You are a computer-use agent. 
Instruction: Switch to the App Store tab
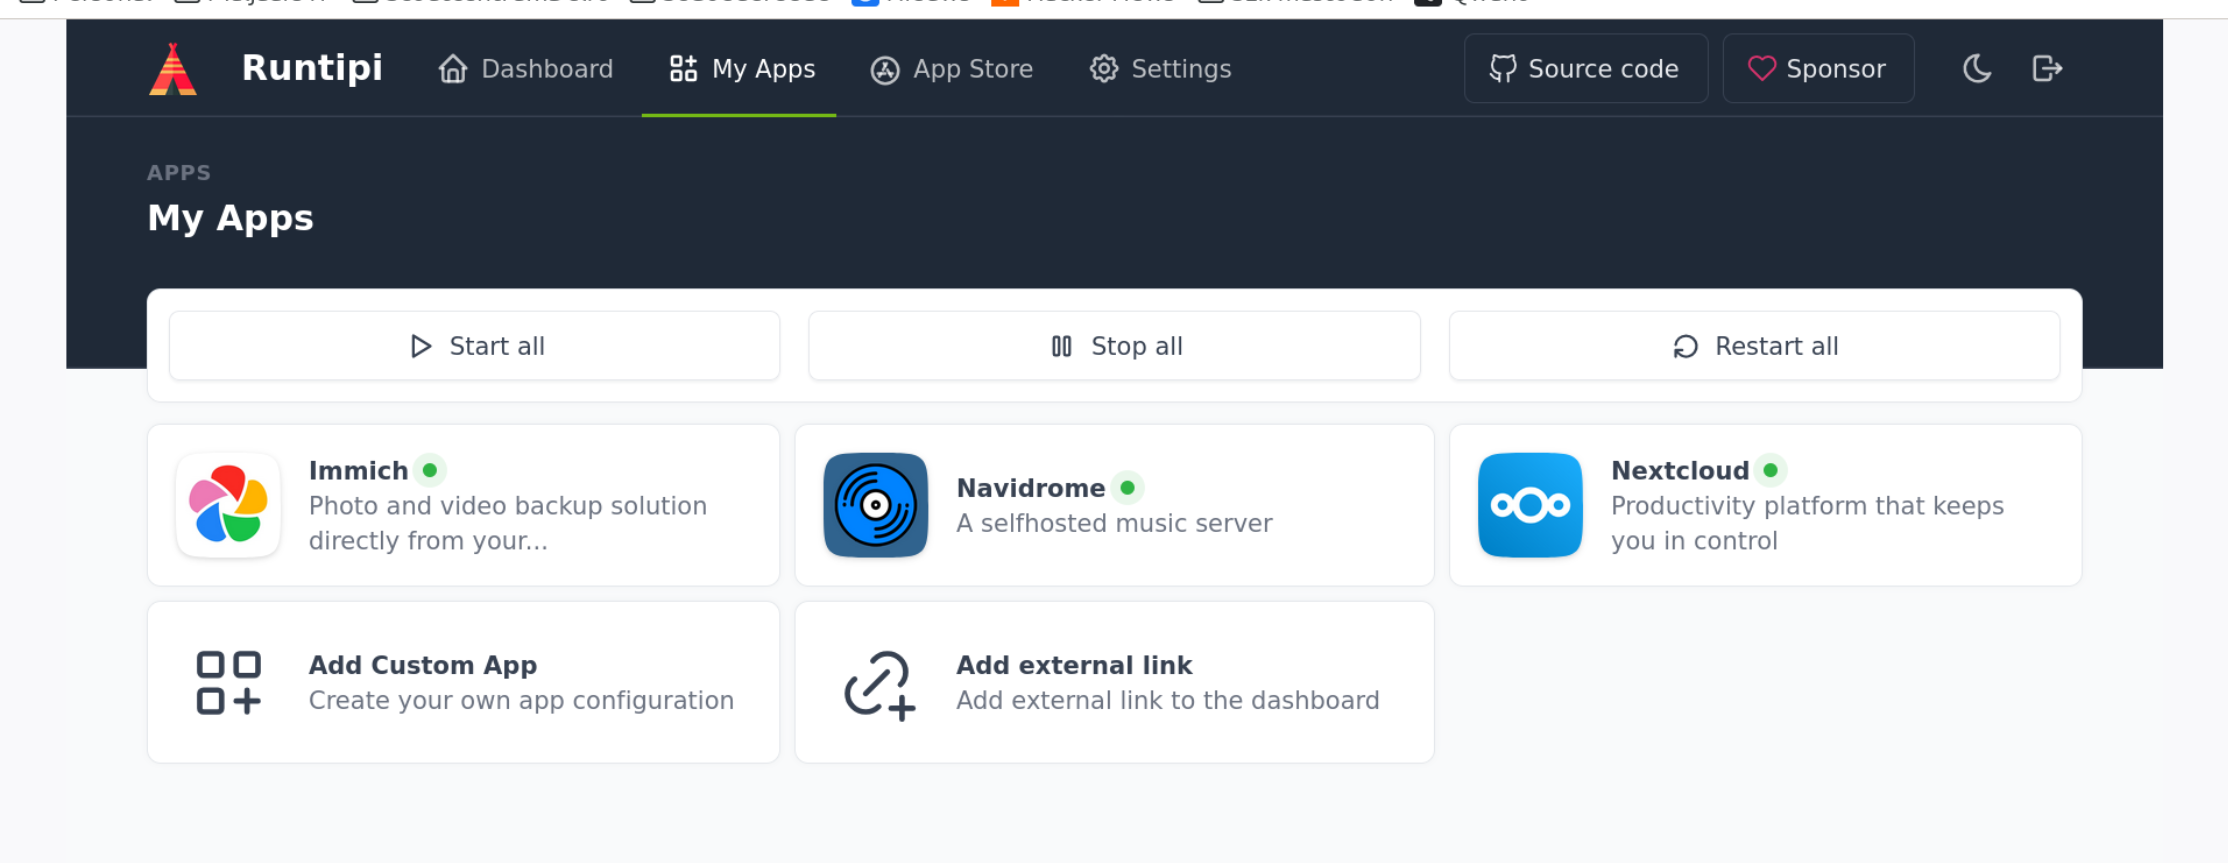[952, 69]
